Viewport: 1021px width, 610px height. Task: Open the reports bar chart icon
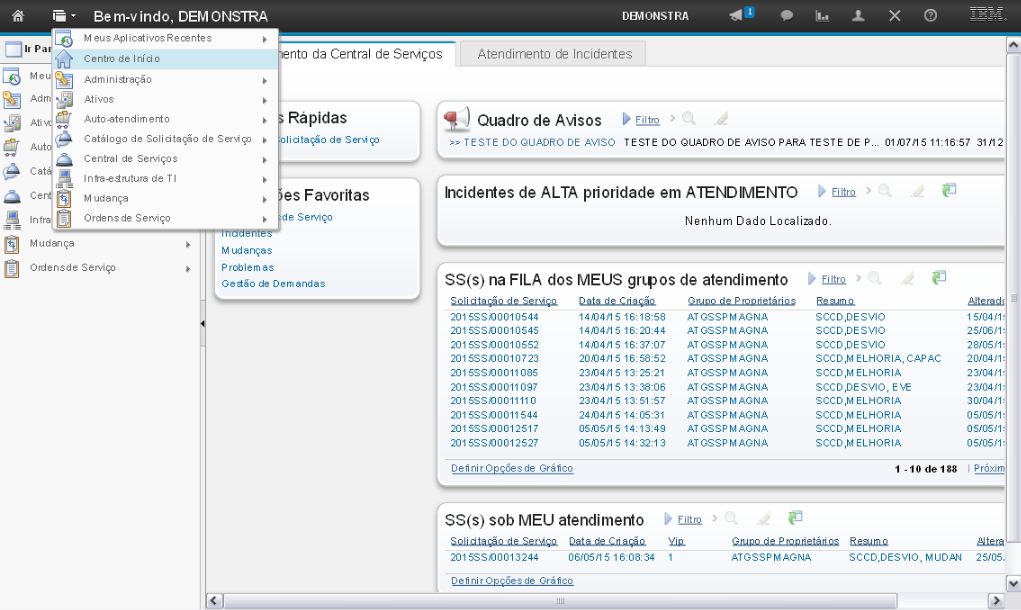[x=823, y=16]
